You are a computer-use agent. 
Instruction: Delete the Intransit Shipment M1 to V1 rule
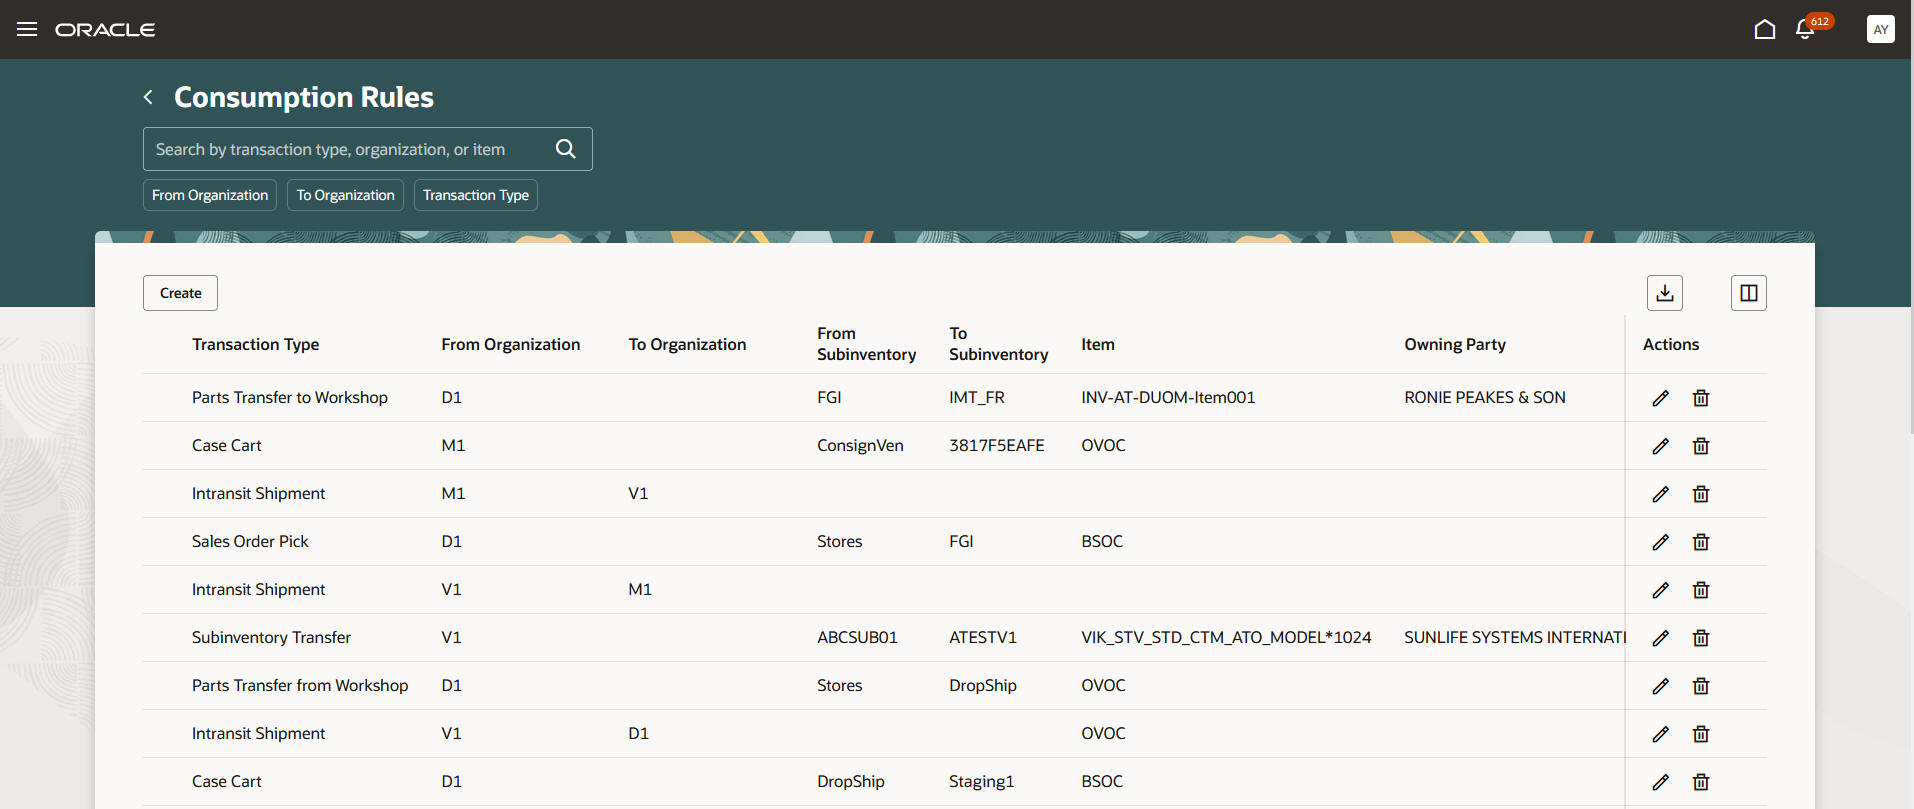(1701, 494)
